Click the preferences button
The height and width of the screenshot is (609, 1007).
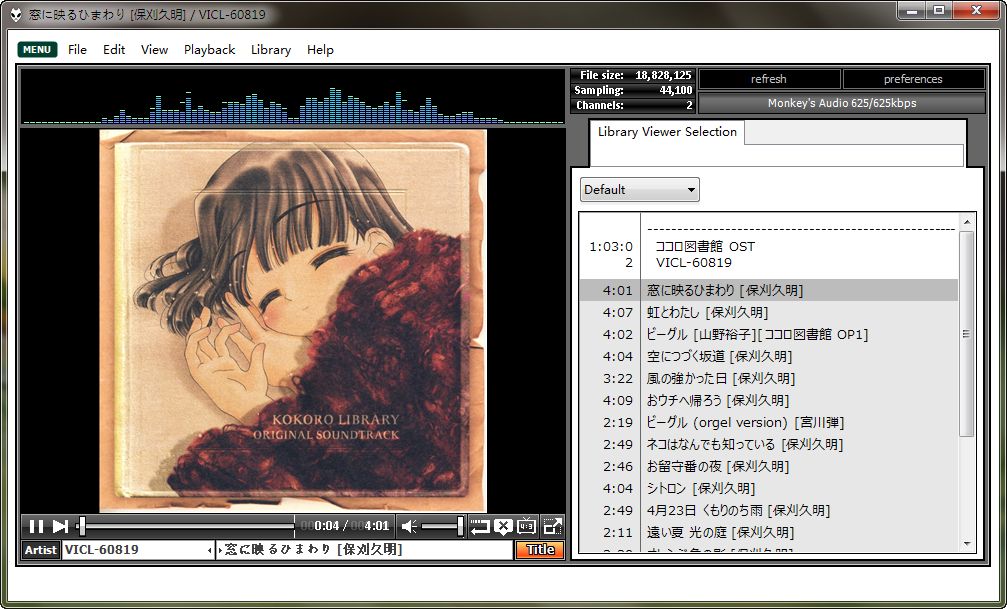click(913, 79)
